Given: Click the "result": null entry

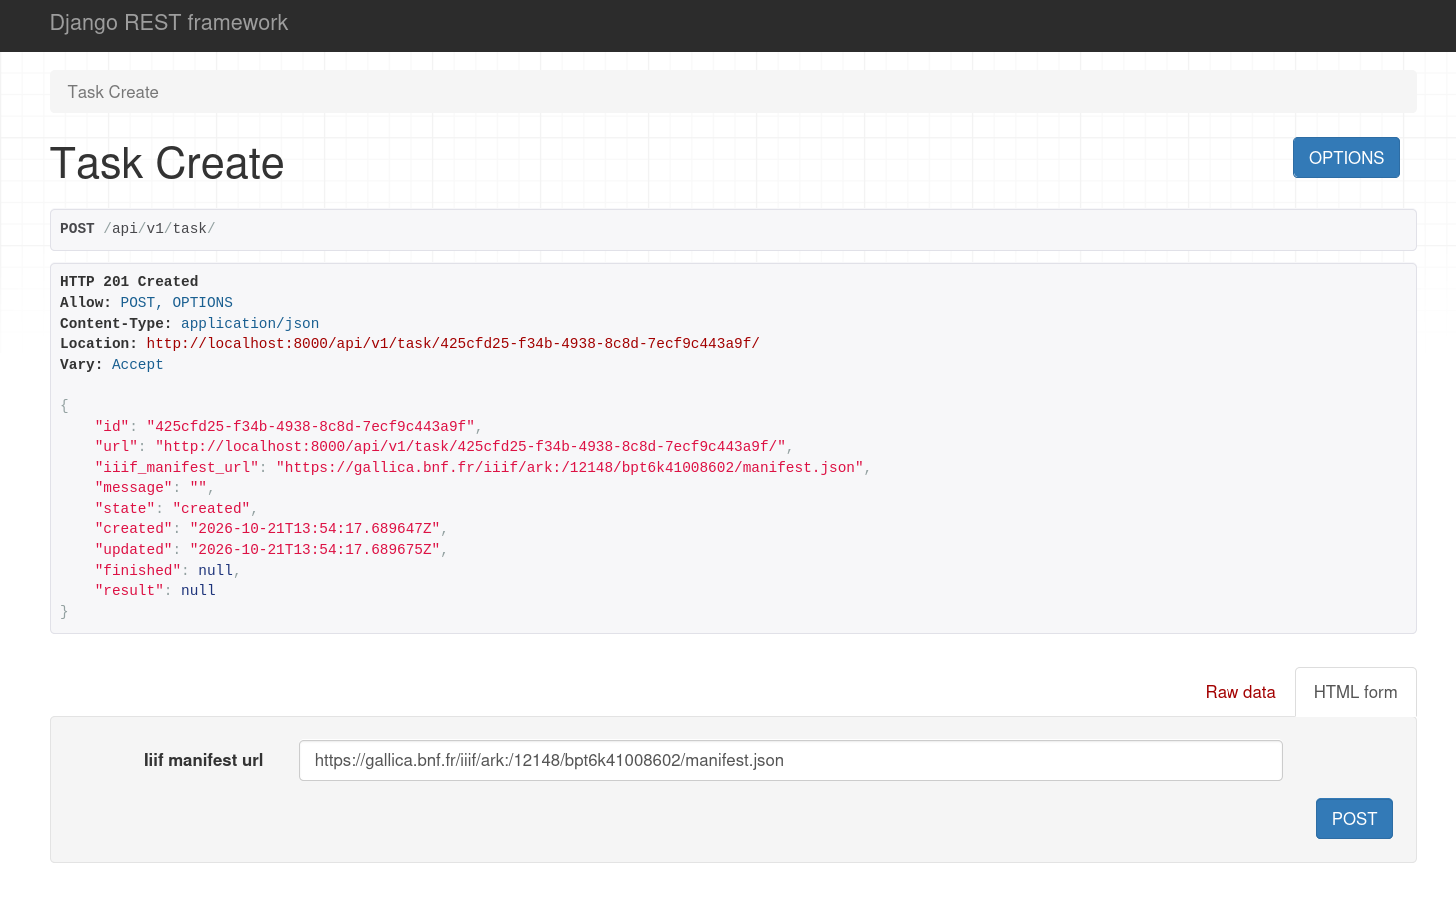Looking at the screenshot, I should tap(155, 590).
